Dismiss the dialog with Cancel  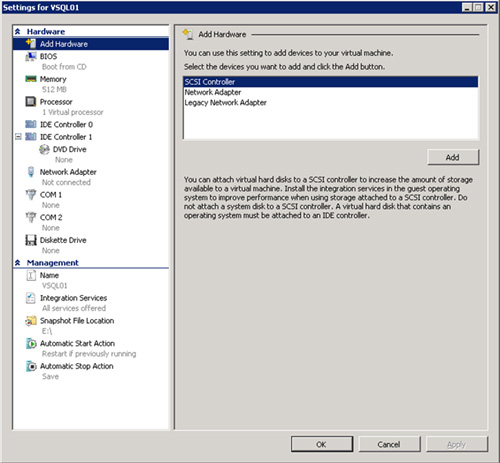[389, 444]
